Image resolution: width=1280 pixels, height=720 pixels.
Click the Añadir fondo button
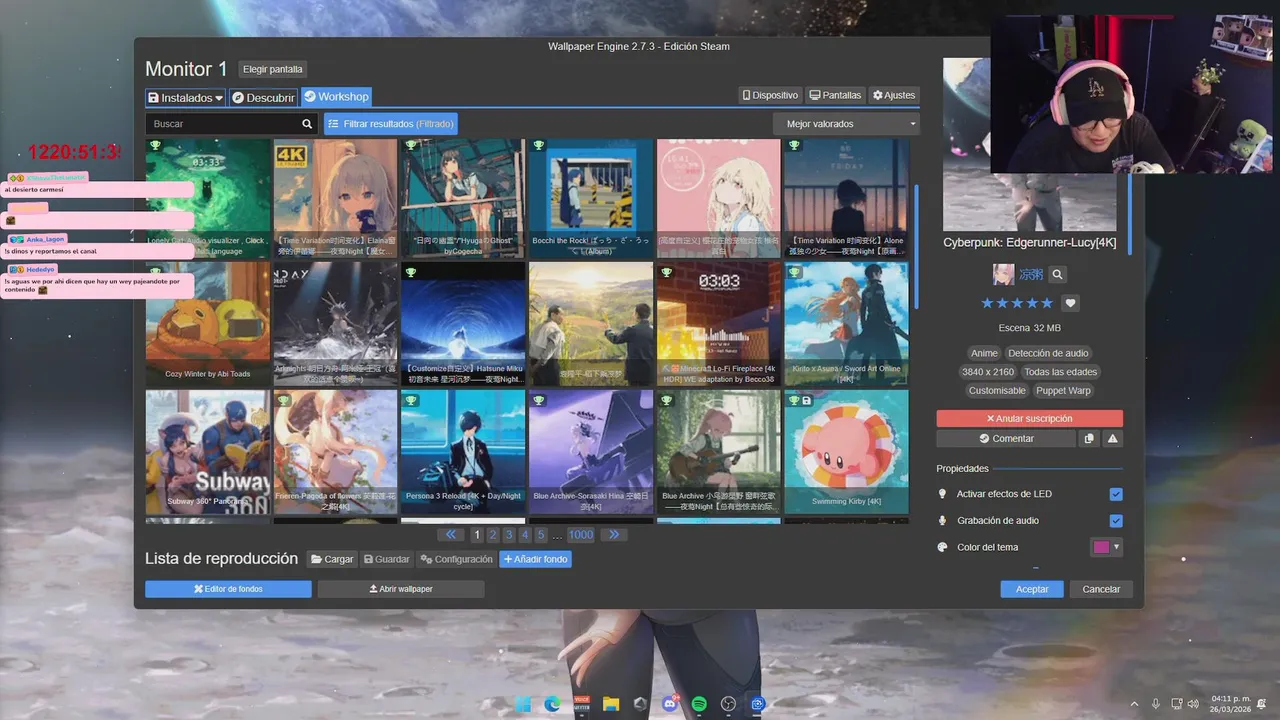click(535, 559)
